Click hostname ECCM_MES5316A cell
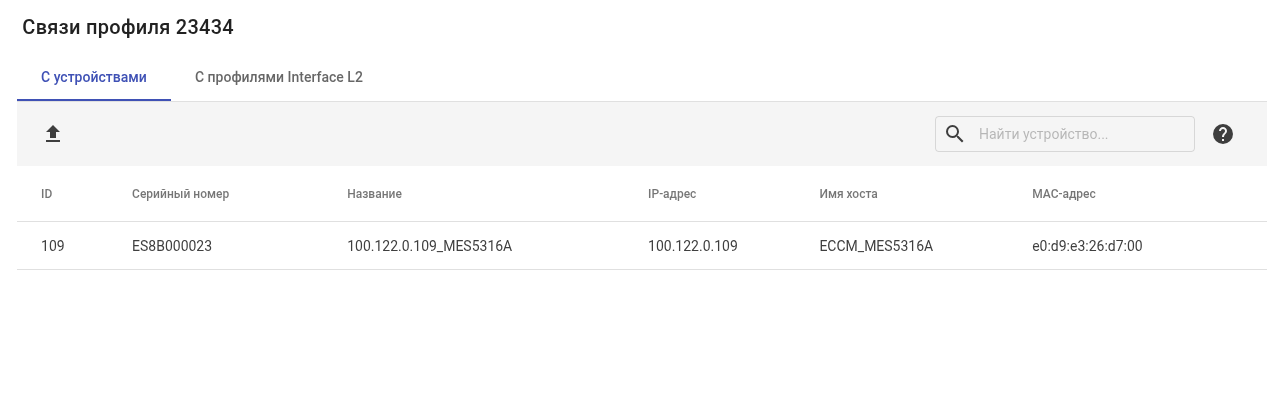Image resolution: width=1286 pixels, height=407 pixels. click(875, 246)
